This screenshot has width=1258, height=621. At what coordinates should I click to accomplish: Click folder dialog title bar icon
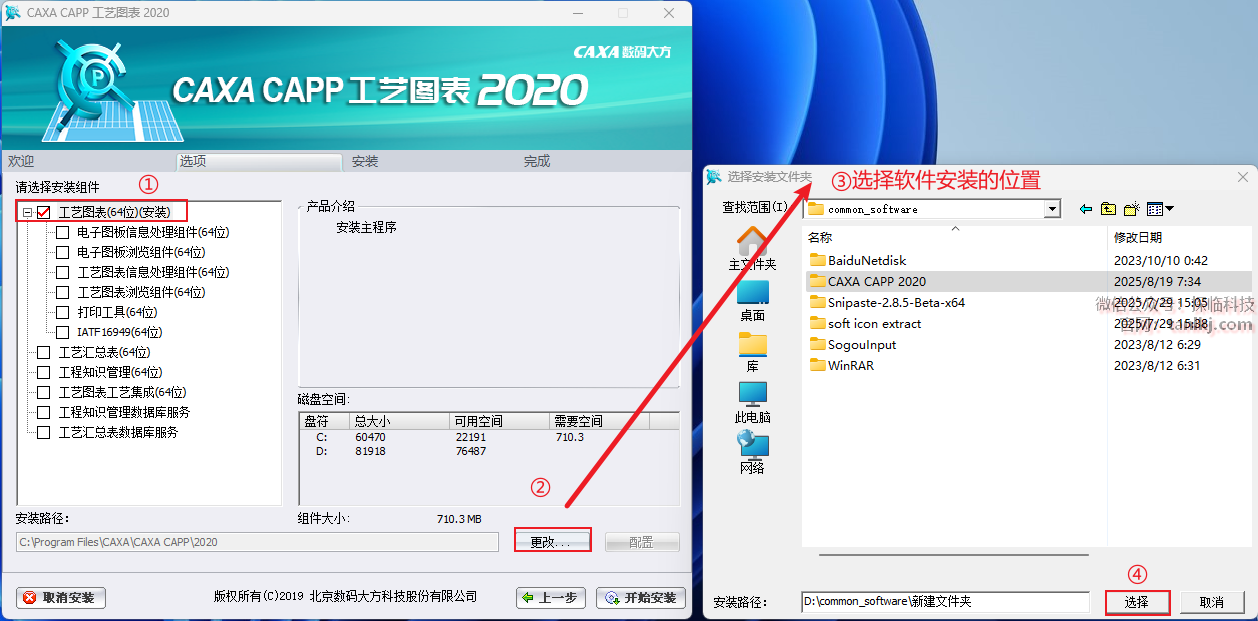pos(714,177)
